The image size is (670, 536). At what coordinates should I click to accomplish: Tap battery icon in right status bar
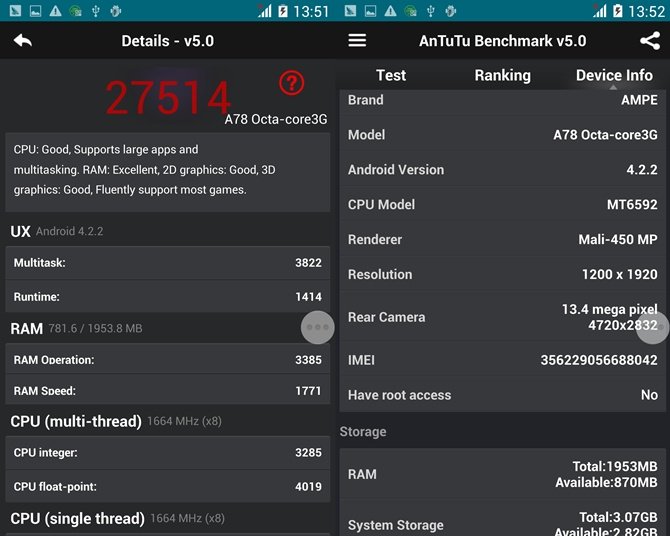[618, 11]
